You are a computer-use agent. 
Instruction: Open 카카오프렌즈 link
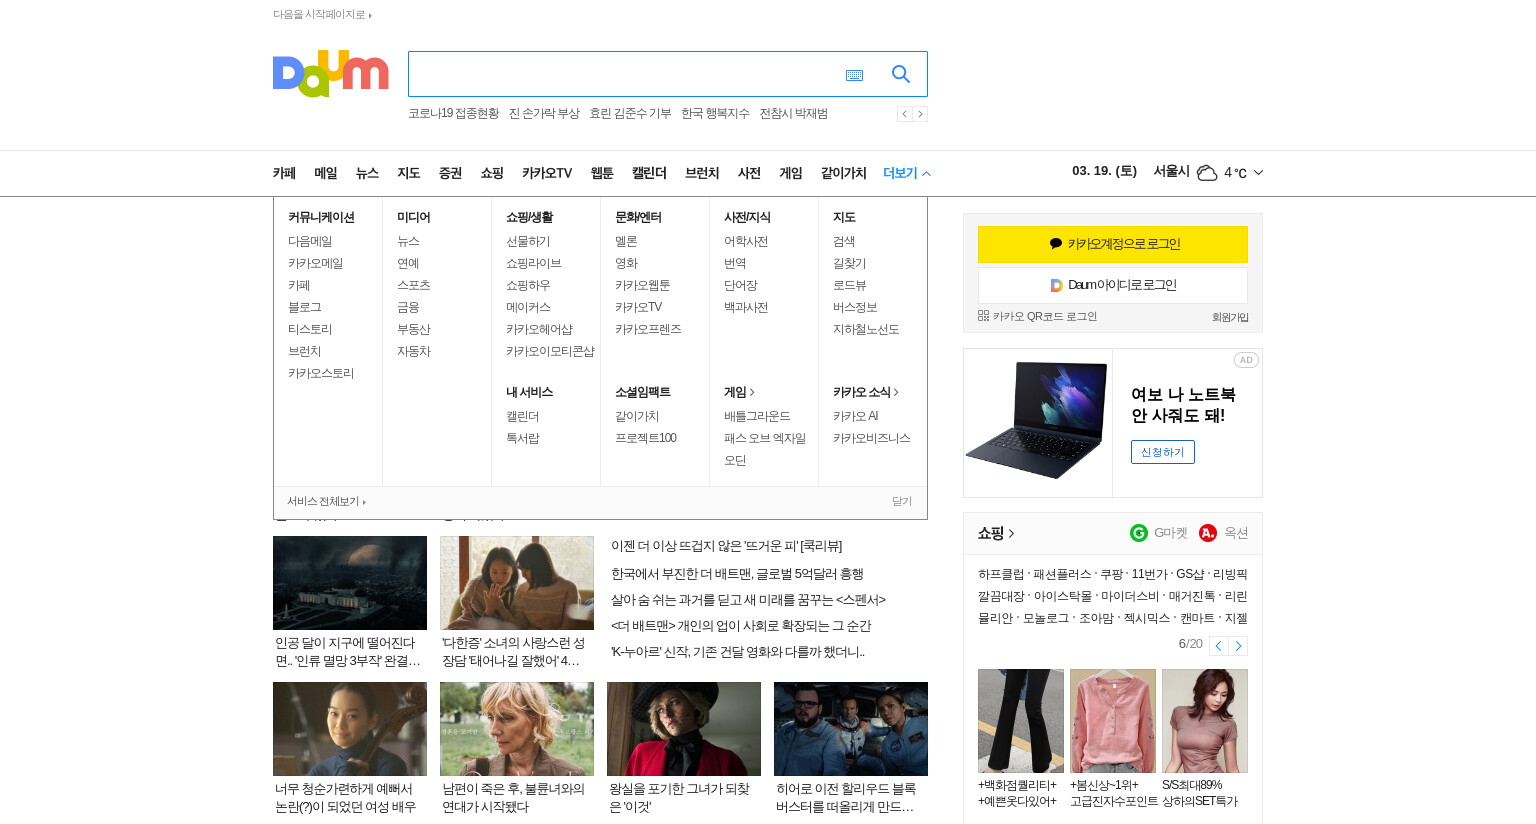tap(648, 329)
